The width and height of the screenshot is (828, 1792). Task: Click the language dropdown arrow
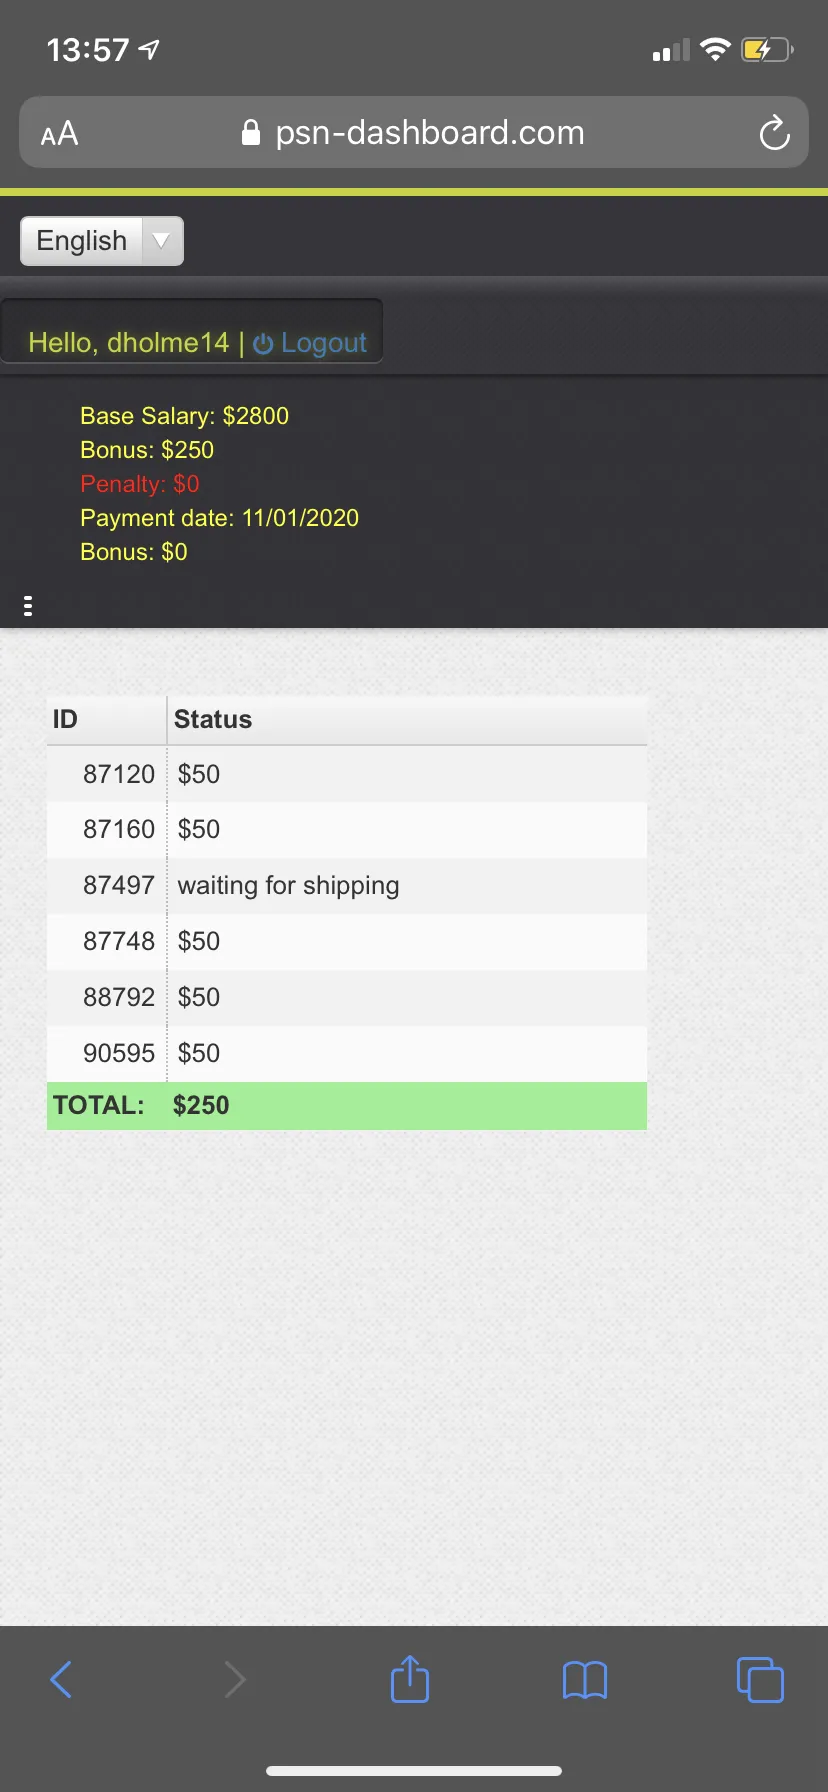pyautogui.click(x=161, y=241)
